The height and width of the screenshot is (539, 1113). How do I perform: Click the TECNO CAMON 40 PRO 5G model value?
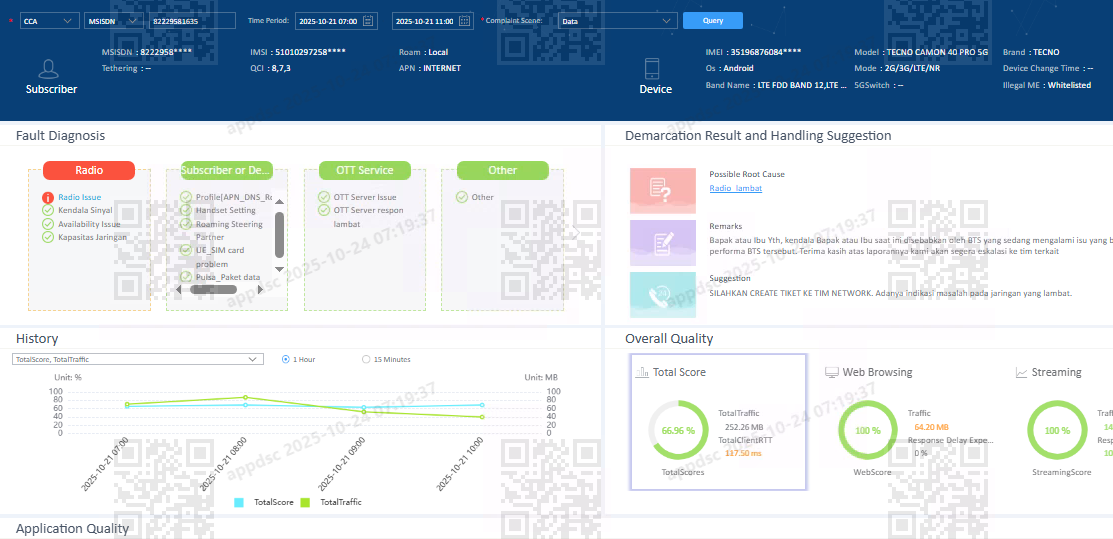[x=937, y=53]
